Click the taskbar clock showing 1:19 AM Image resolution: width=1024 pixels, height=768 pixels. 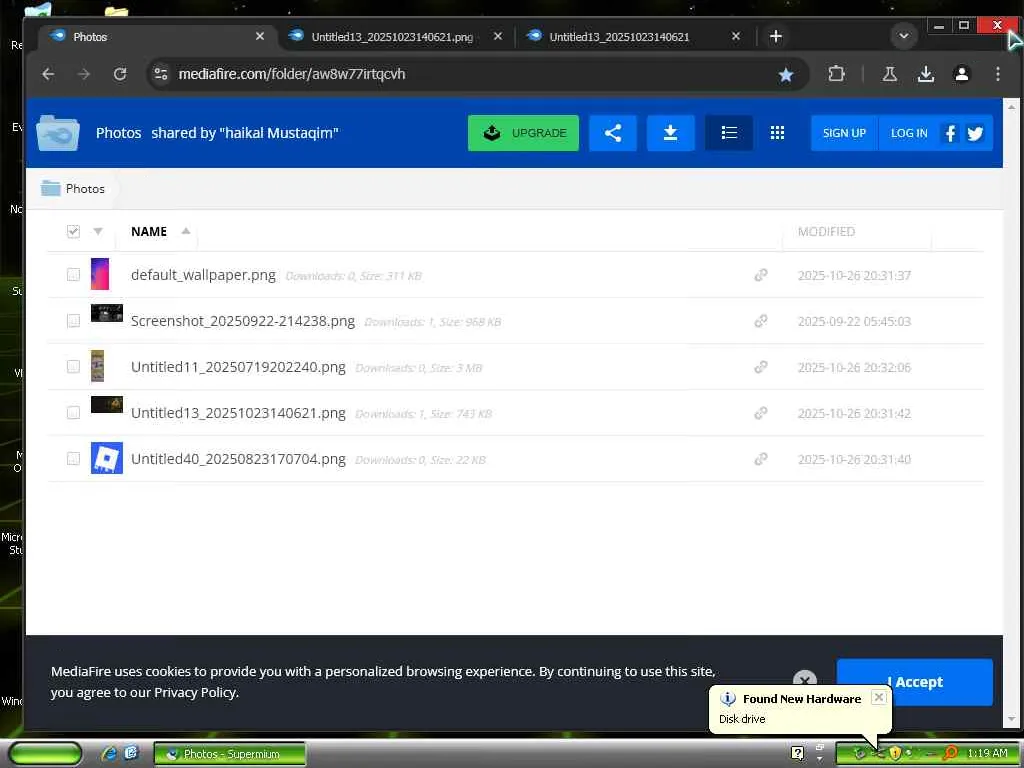tap(987, 753)
